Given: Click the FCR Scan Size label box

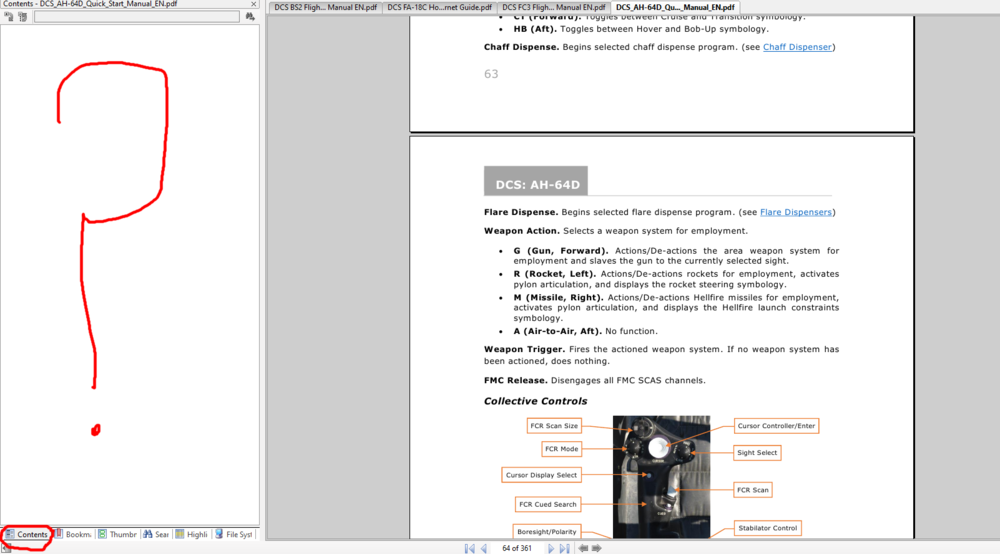Looking at the screenshot, I should click(554, 426).
